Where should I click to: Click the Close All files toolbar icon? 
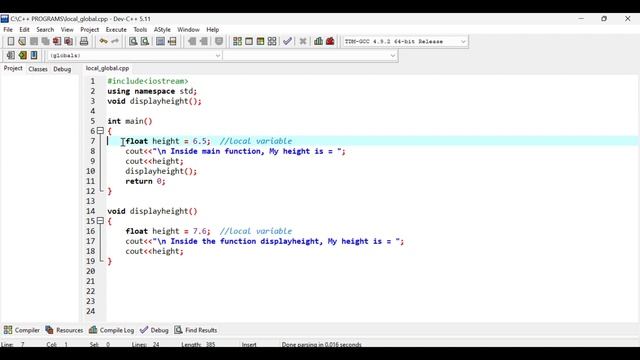[69, 41]
